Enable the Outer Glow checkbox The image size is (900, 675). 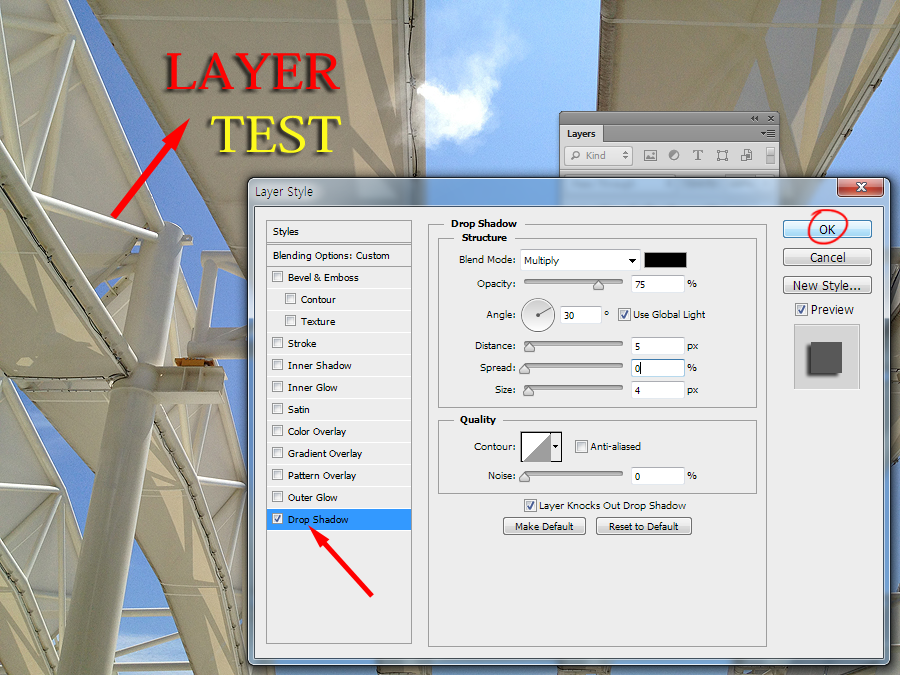[278, 496]
